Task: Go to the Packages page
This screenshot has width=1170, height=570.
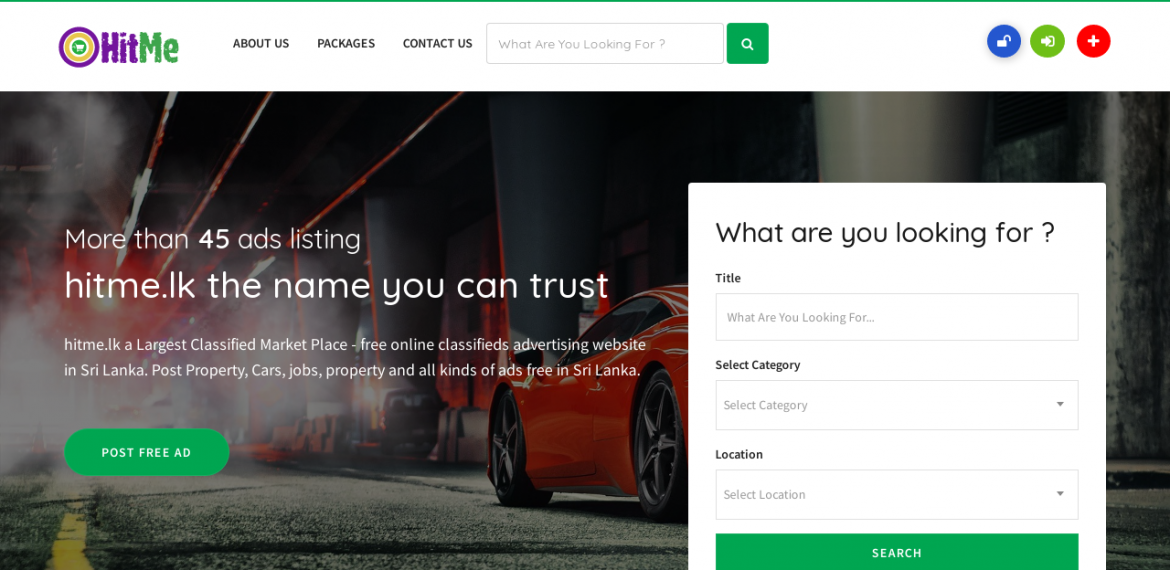Action: [346, 43]
